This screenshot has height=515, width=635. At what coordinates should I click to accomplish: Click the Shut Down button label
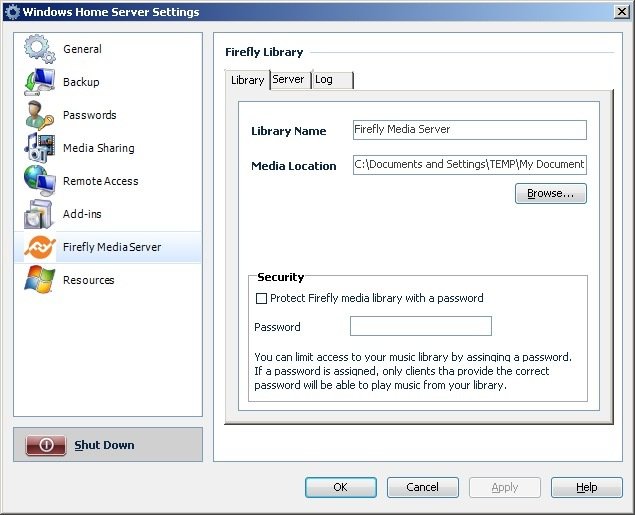(x=104, y=445)
